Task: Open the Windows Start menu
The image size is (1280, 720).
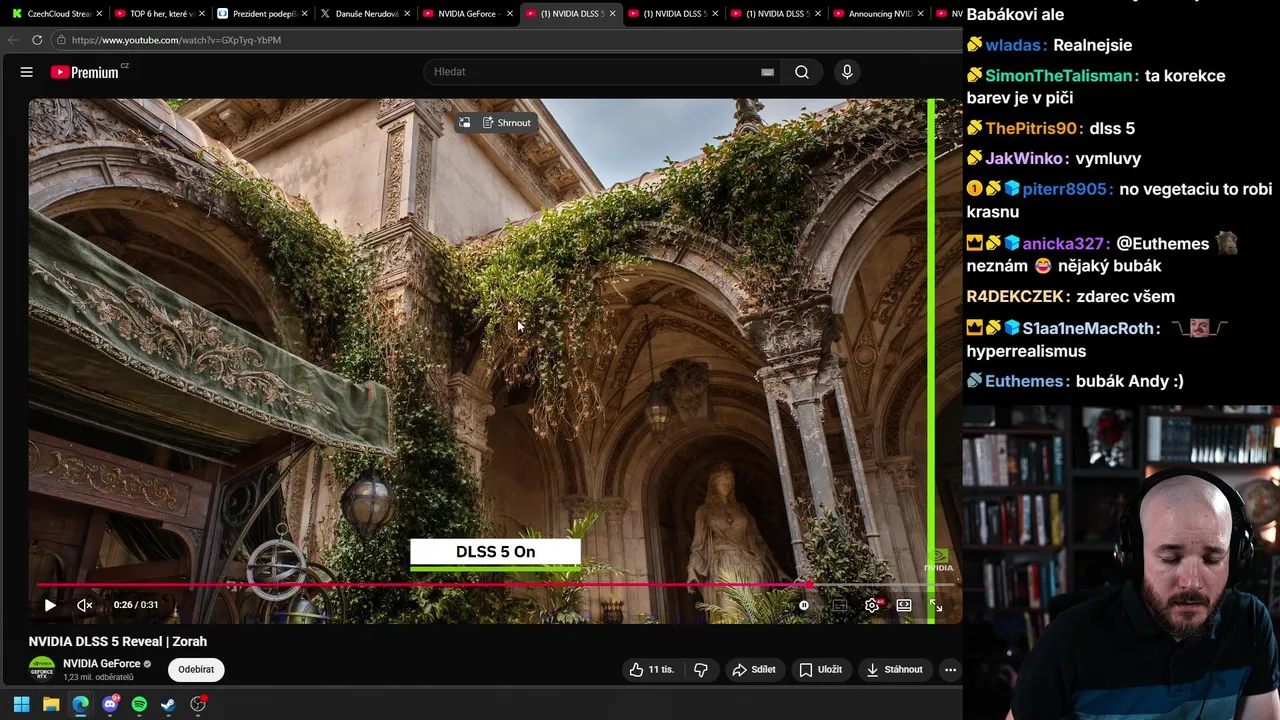Action: click(x=21, y=704)
